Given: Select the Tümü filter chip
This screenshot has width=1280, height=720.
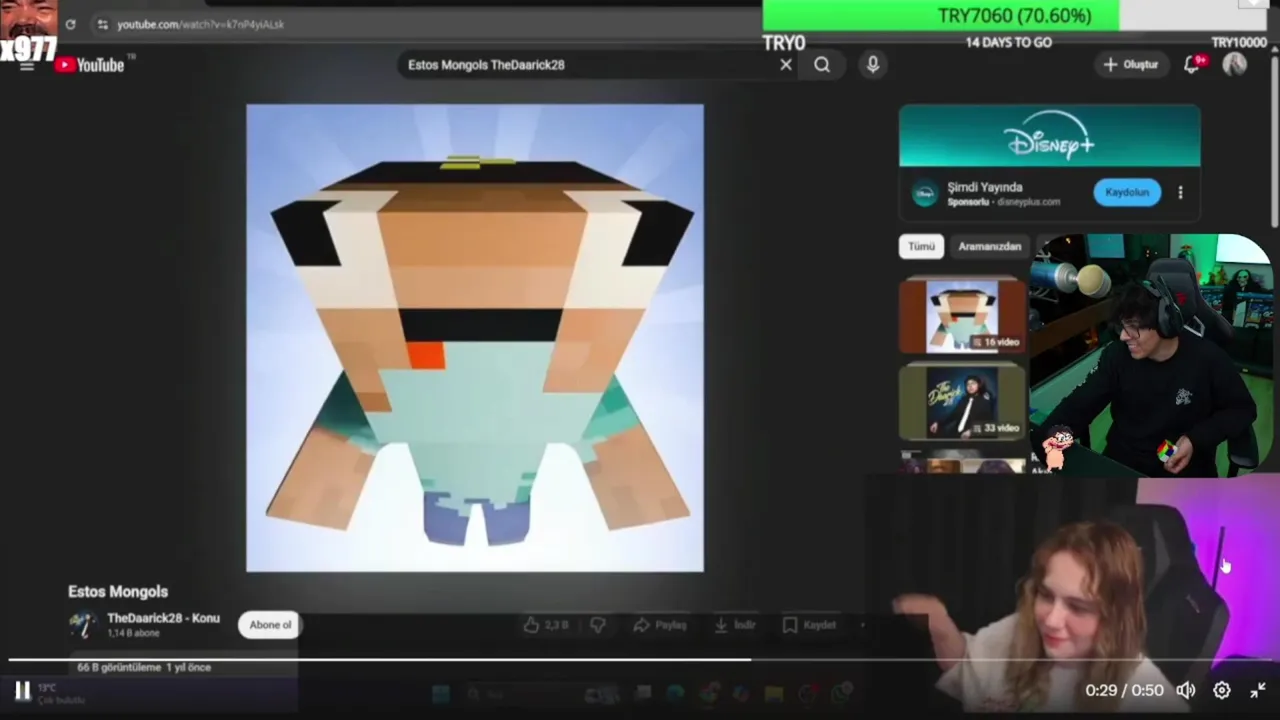Looking at the screenshot, I should click(921, 246).
